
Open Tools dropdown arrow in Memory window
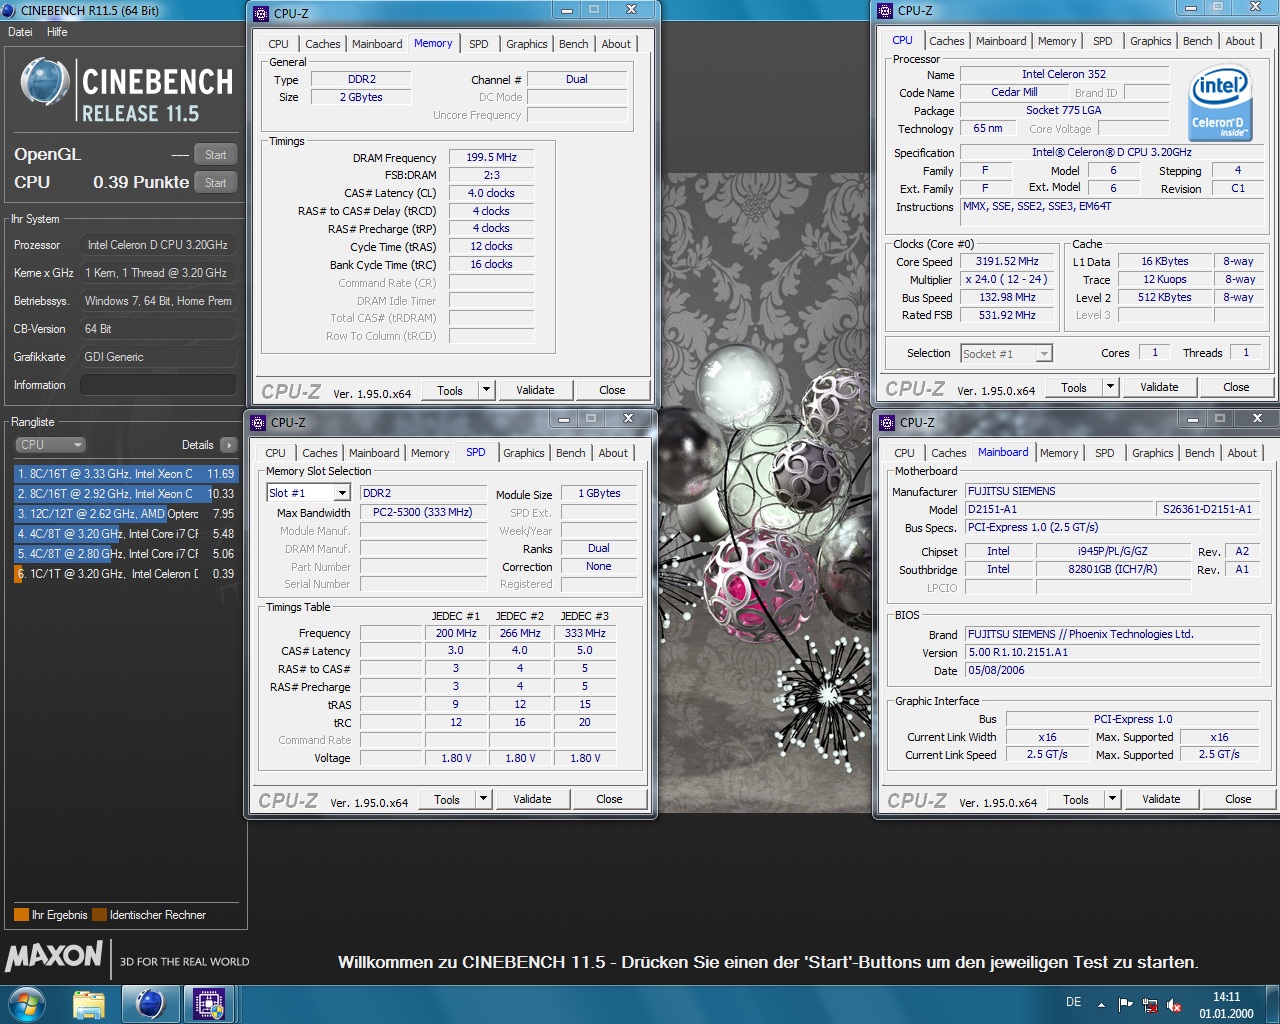point(487,390)
